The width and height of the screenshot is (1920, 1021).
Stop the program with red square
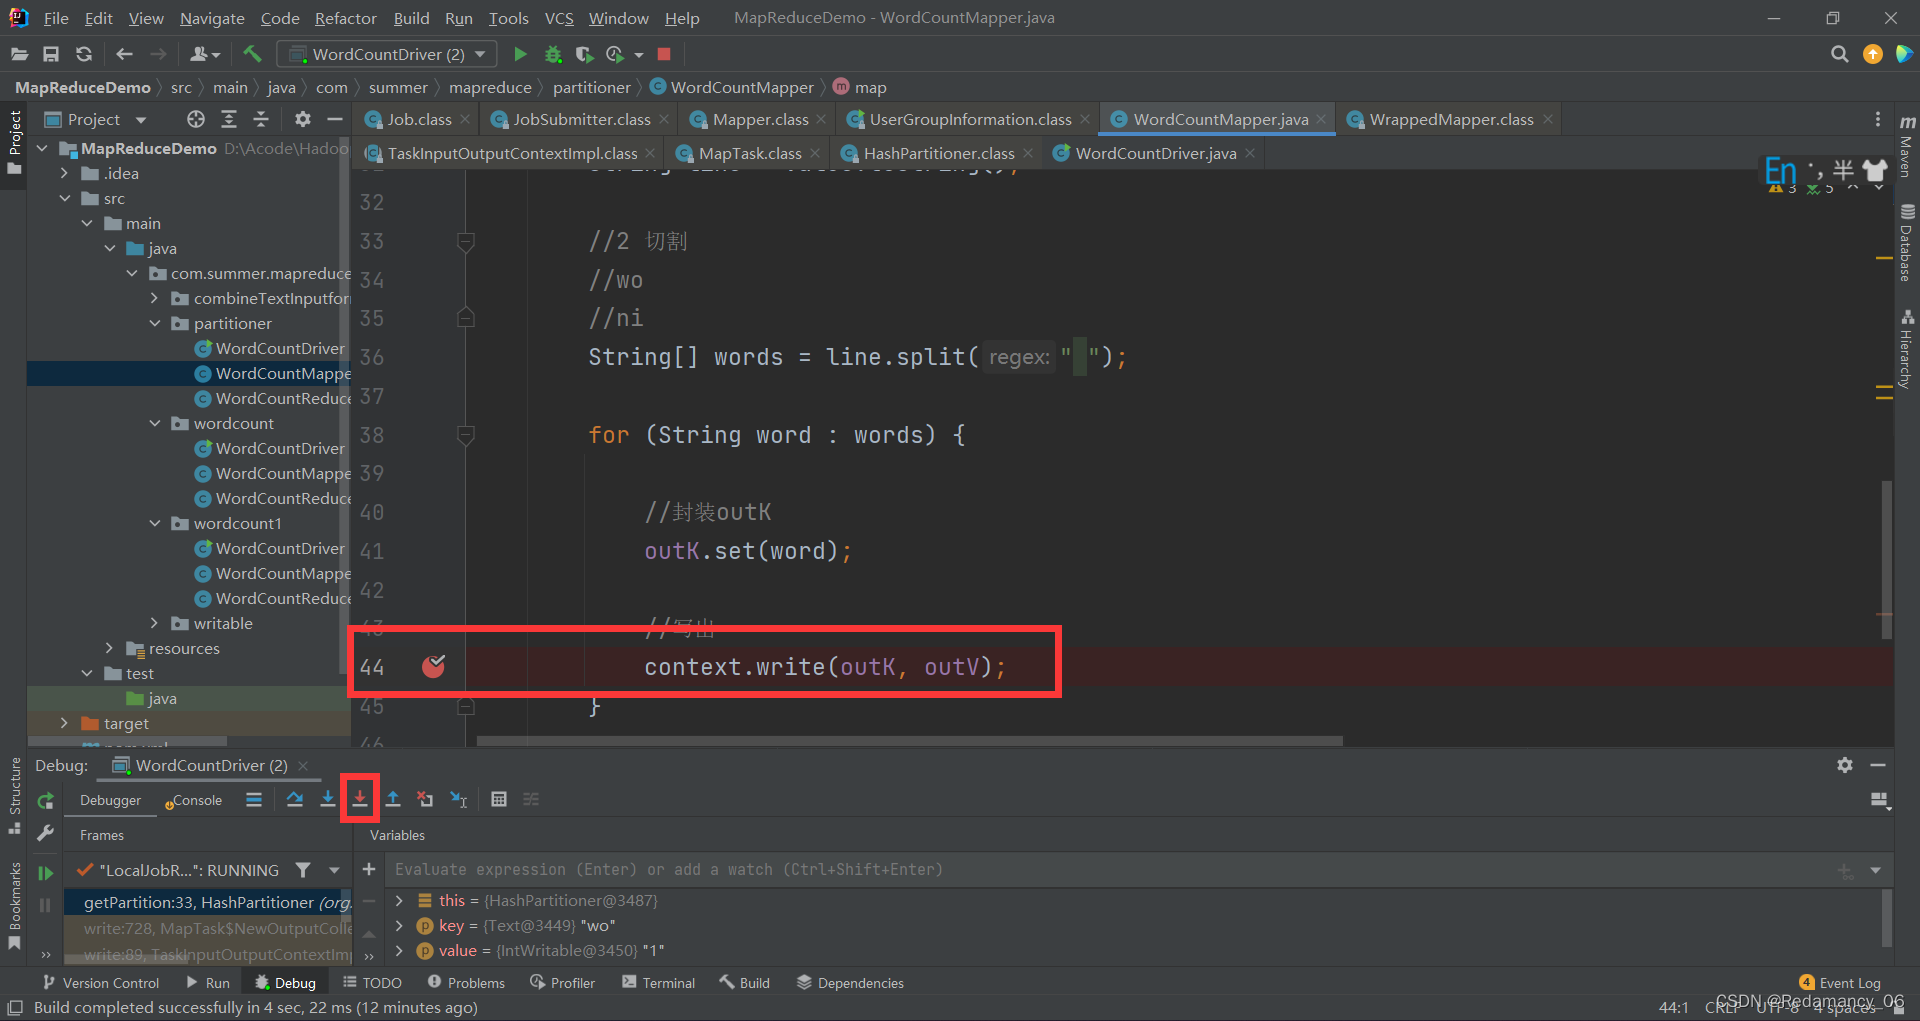[664, 54]
